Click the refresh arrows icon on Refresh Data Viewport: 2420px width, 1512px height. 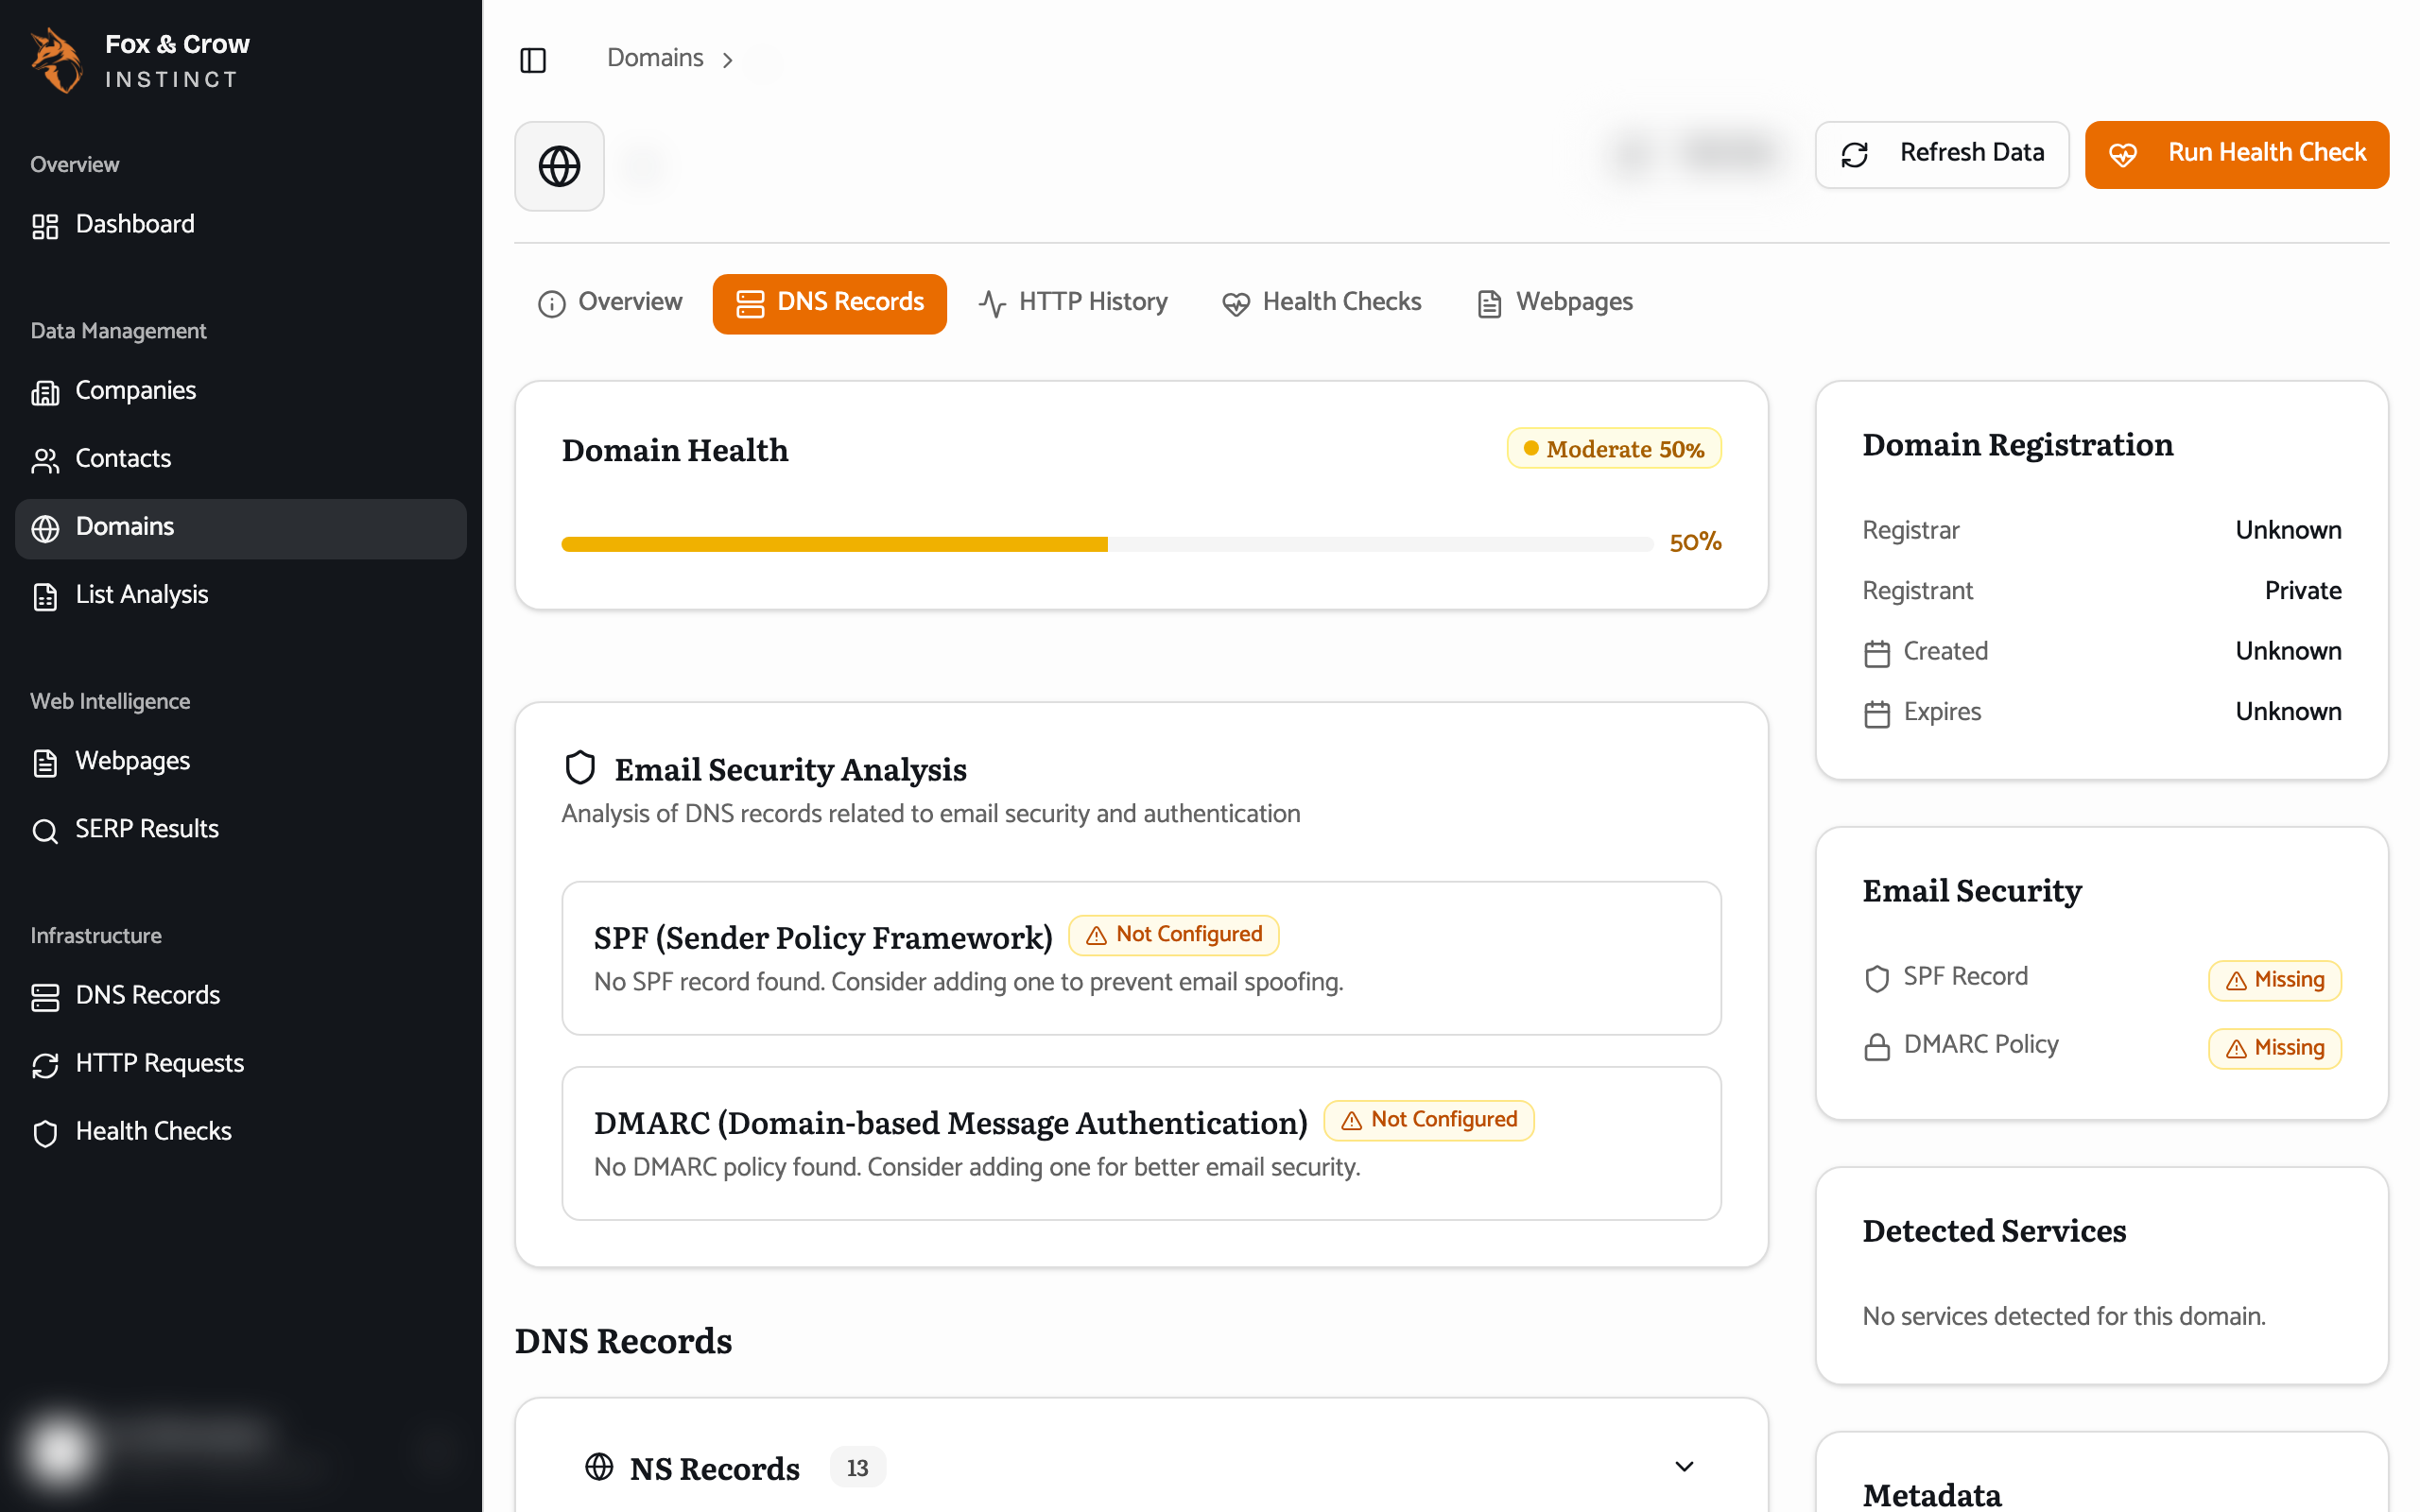pyautogui.click(x=1855, y=155)
